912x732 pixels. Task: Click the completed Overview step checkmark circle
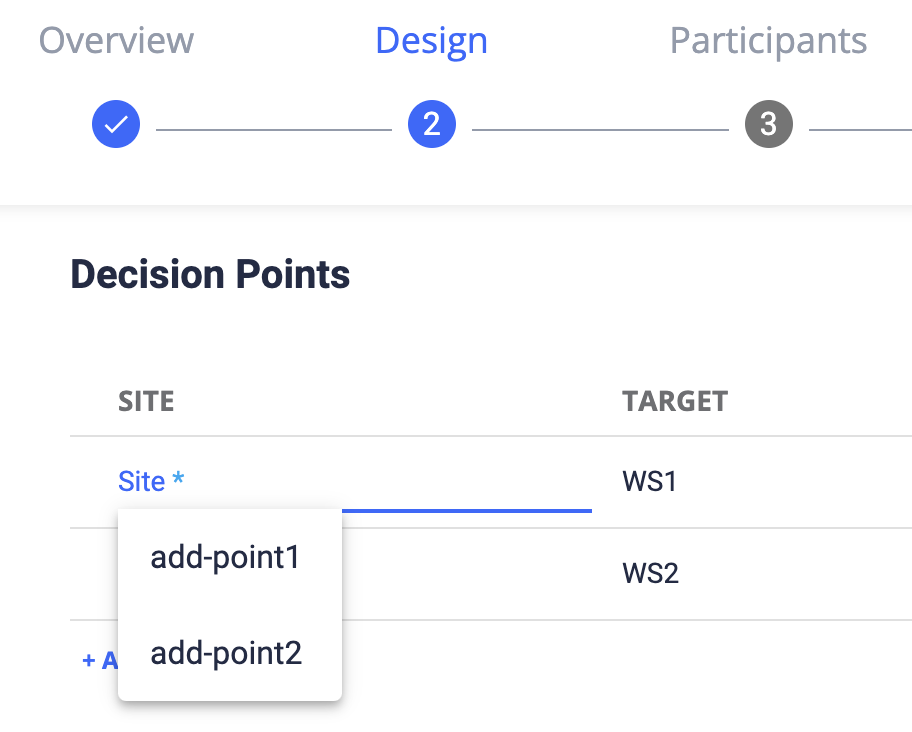116,124
